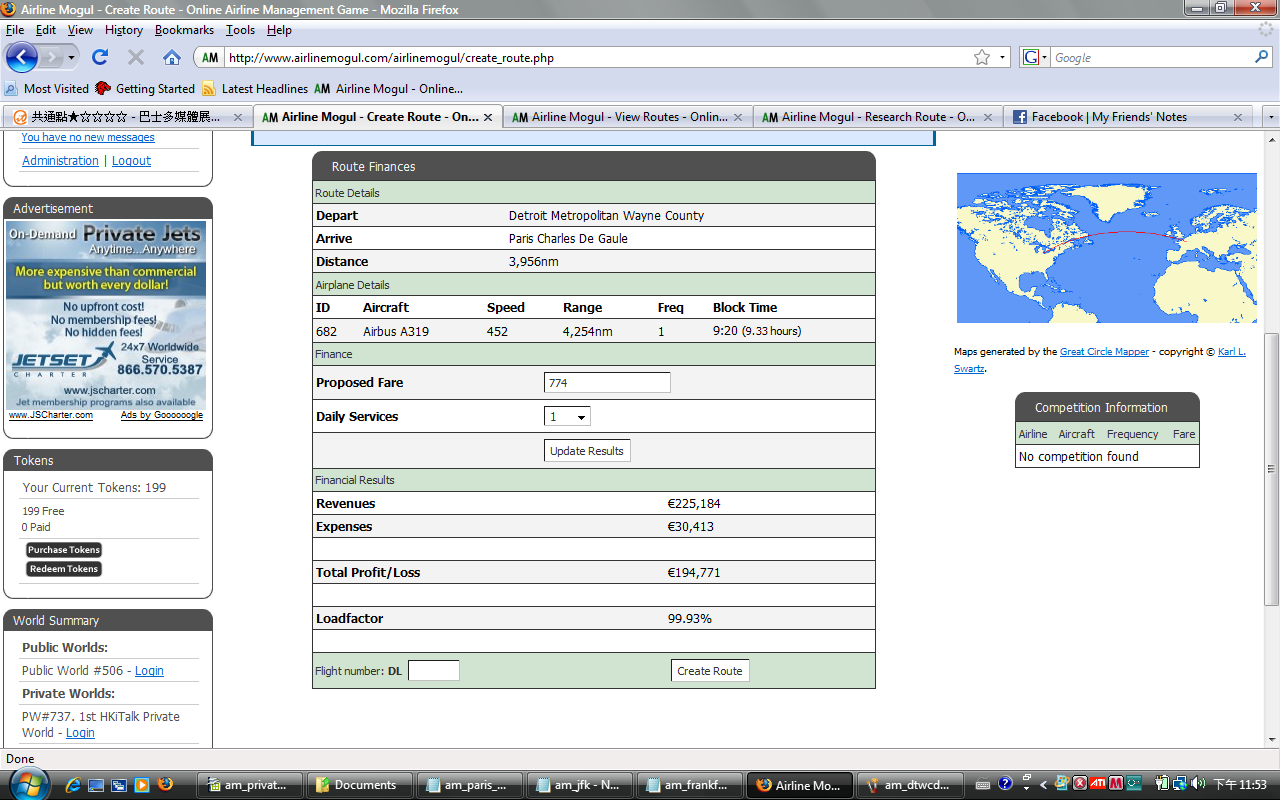Open the search engine chooser dropdown
The image size is (1280, 800).
click(x=1035, y=58)
